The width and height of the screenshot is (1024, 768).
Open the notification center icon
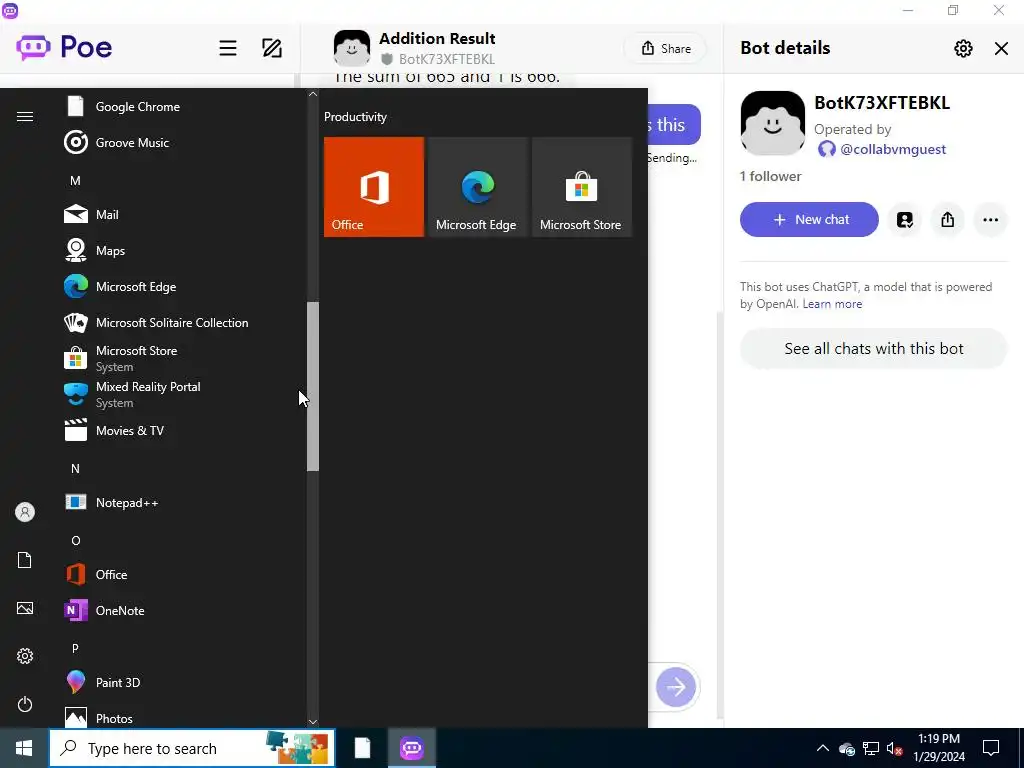(991, 748)
